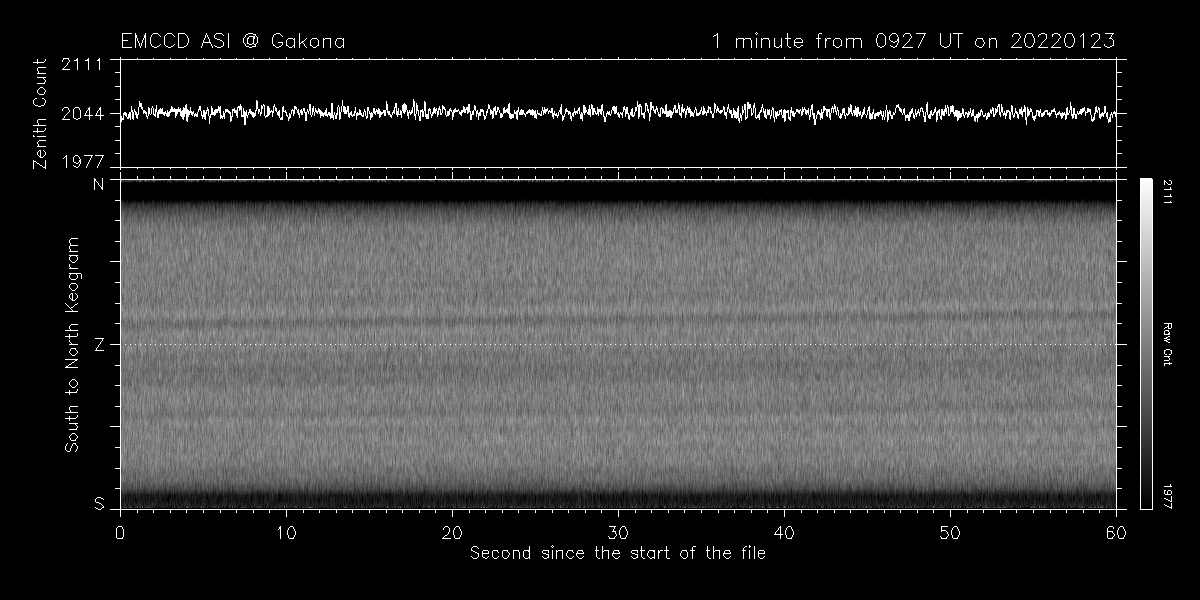This screenshot has width=1200, height=600.
Task: Click the 'South to North Keogram' axis label
Action: point(71,344)
